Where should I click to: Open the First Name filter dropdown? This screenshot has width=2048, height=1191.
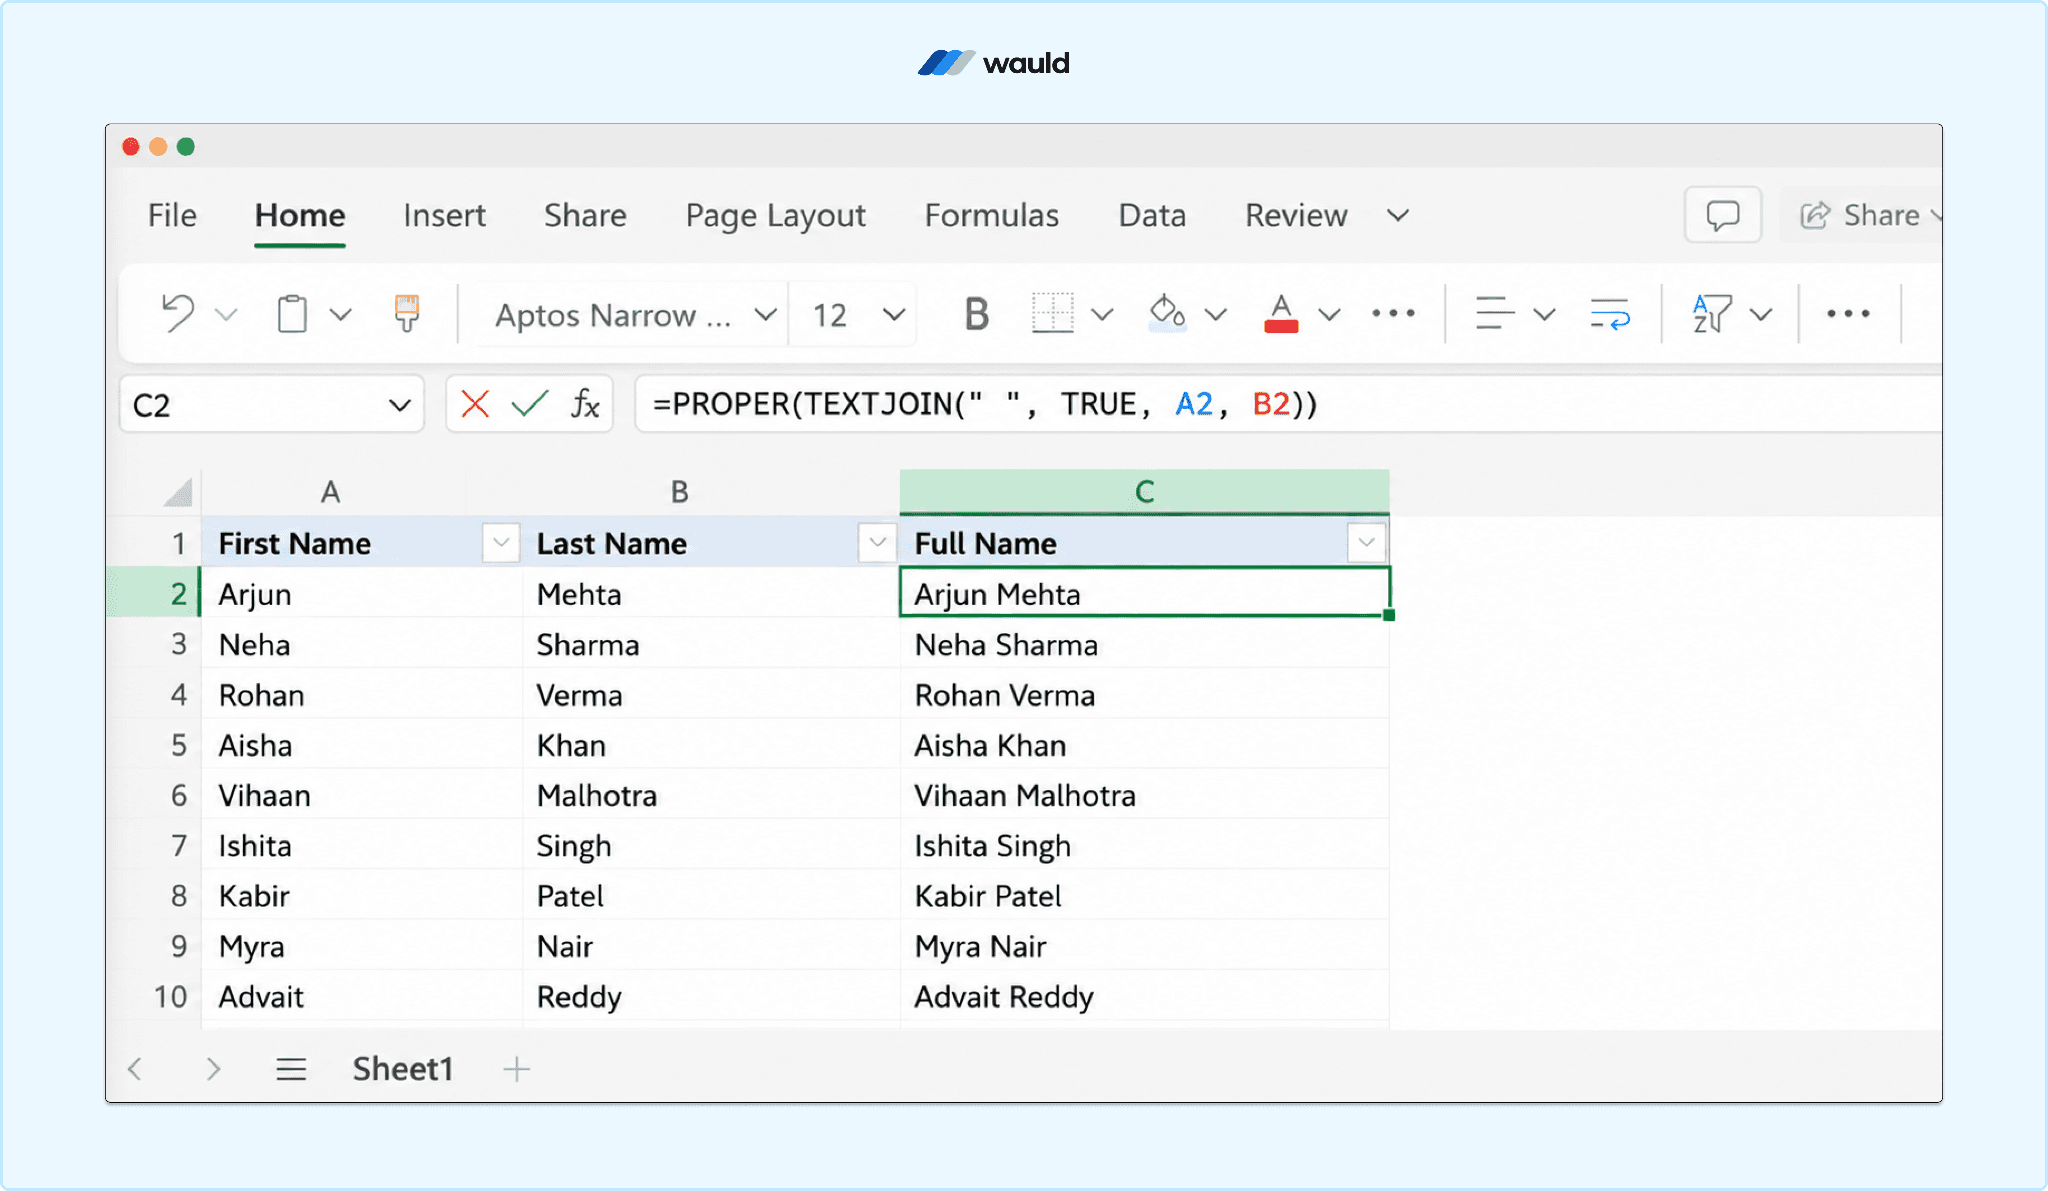coord(500,543)
